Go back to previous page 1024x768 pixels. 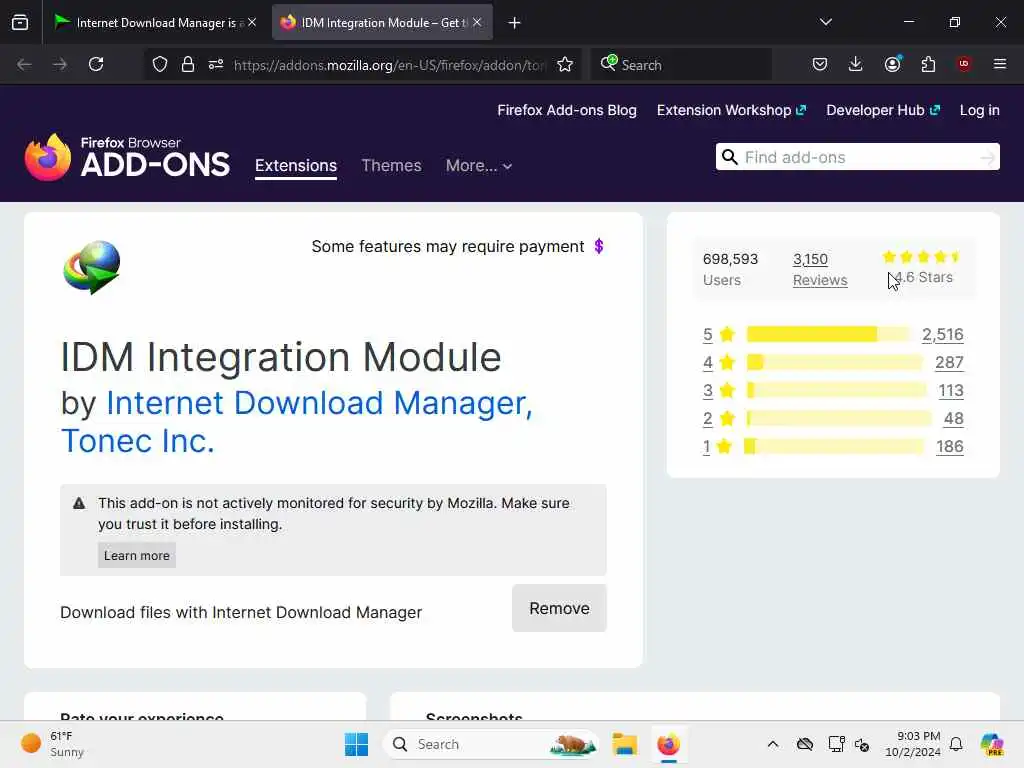[24, 64]
